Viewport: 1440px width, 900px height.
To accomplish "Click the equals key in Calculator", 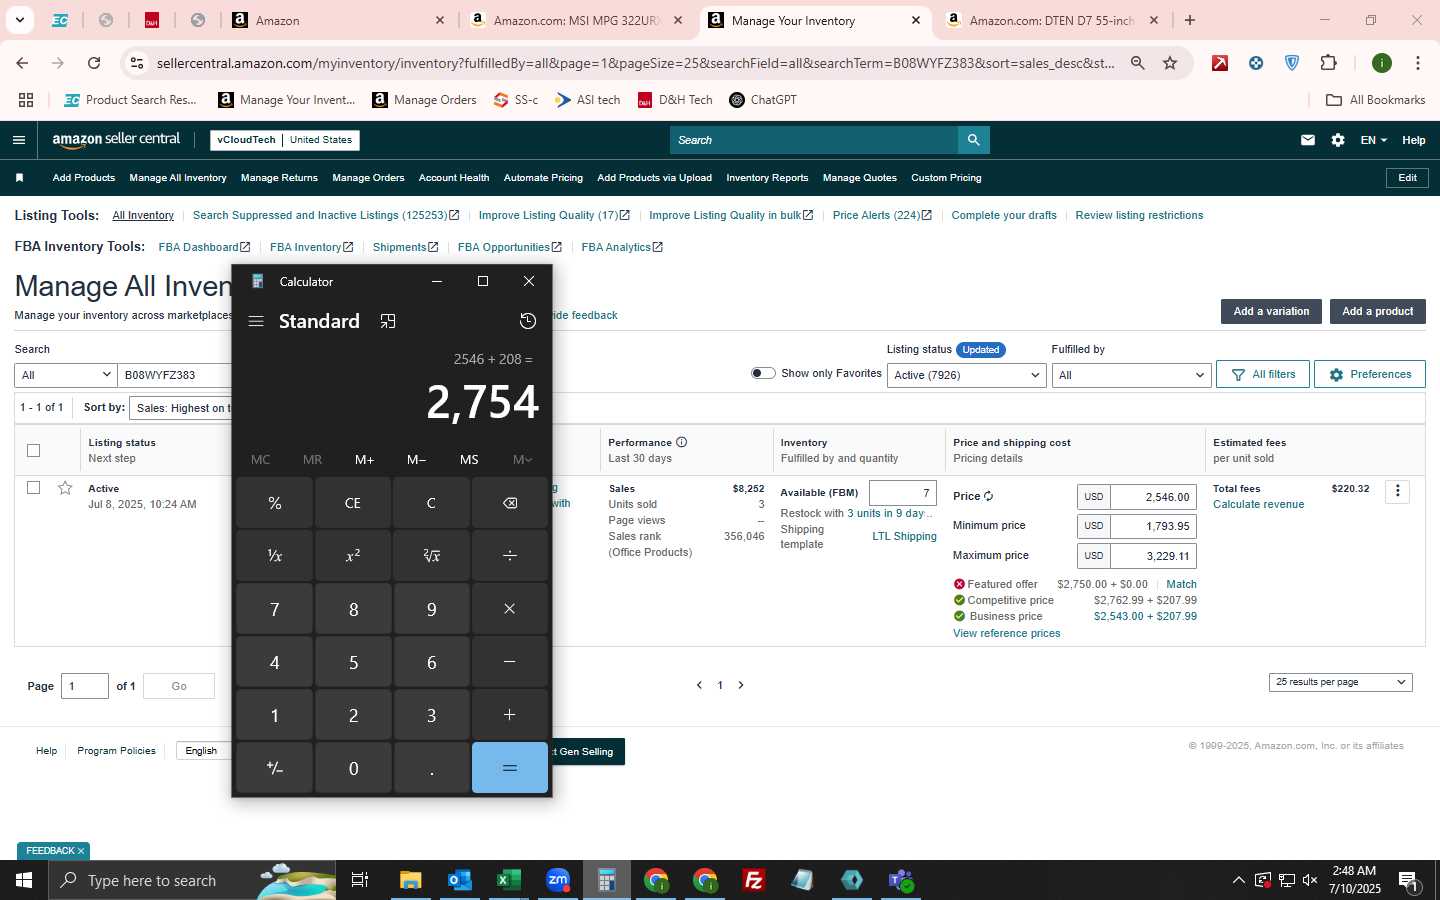I will [x=510, y=768].
